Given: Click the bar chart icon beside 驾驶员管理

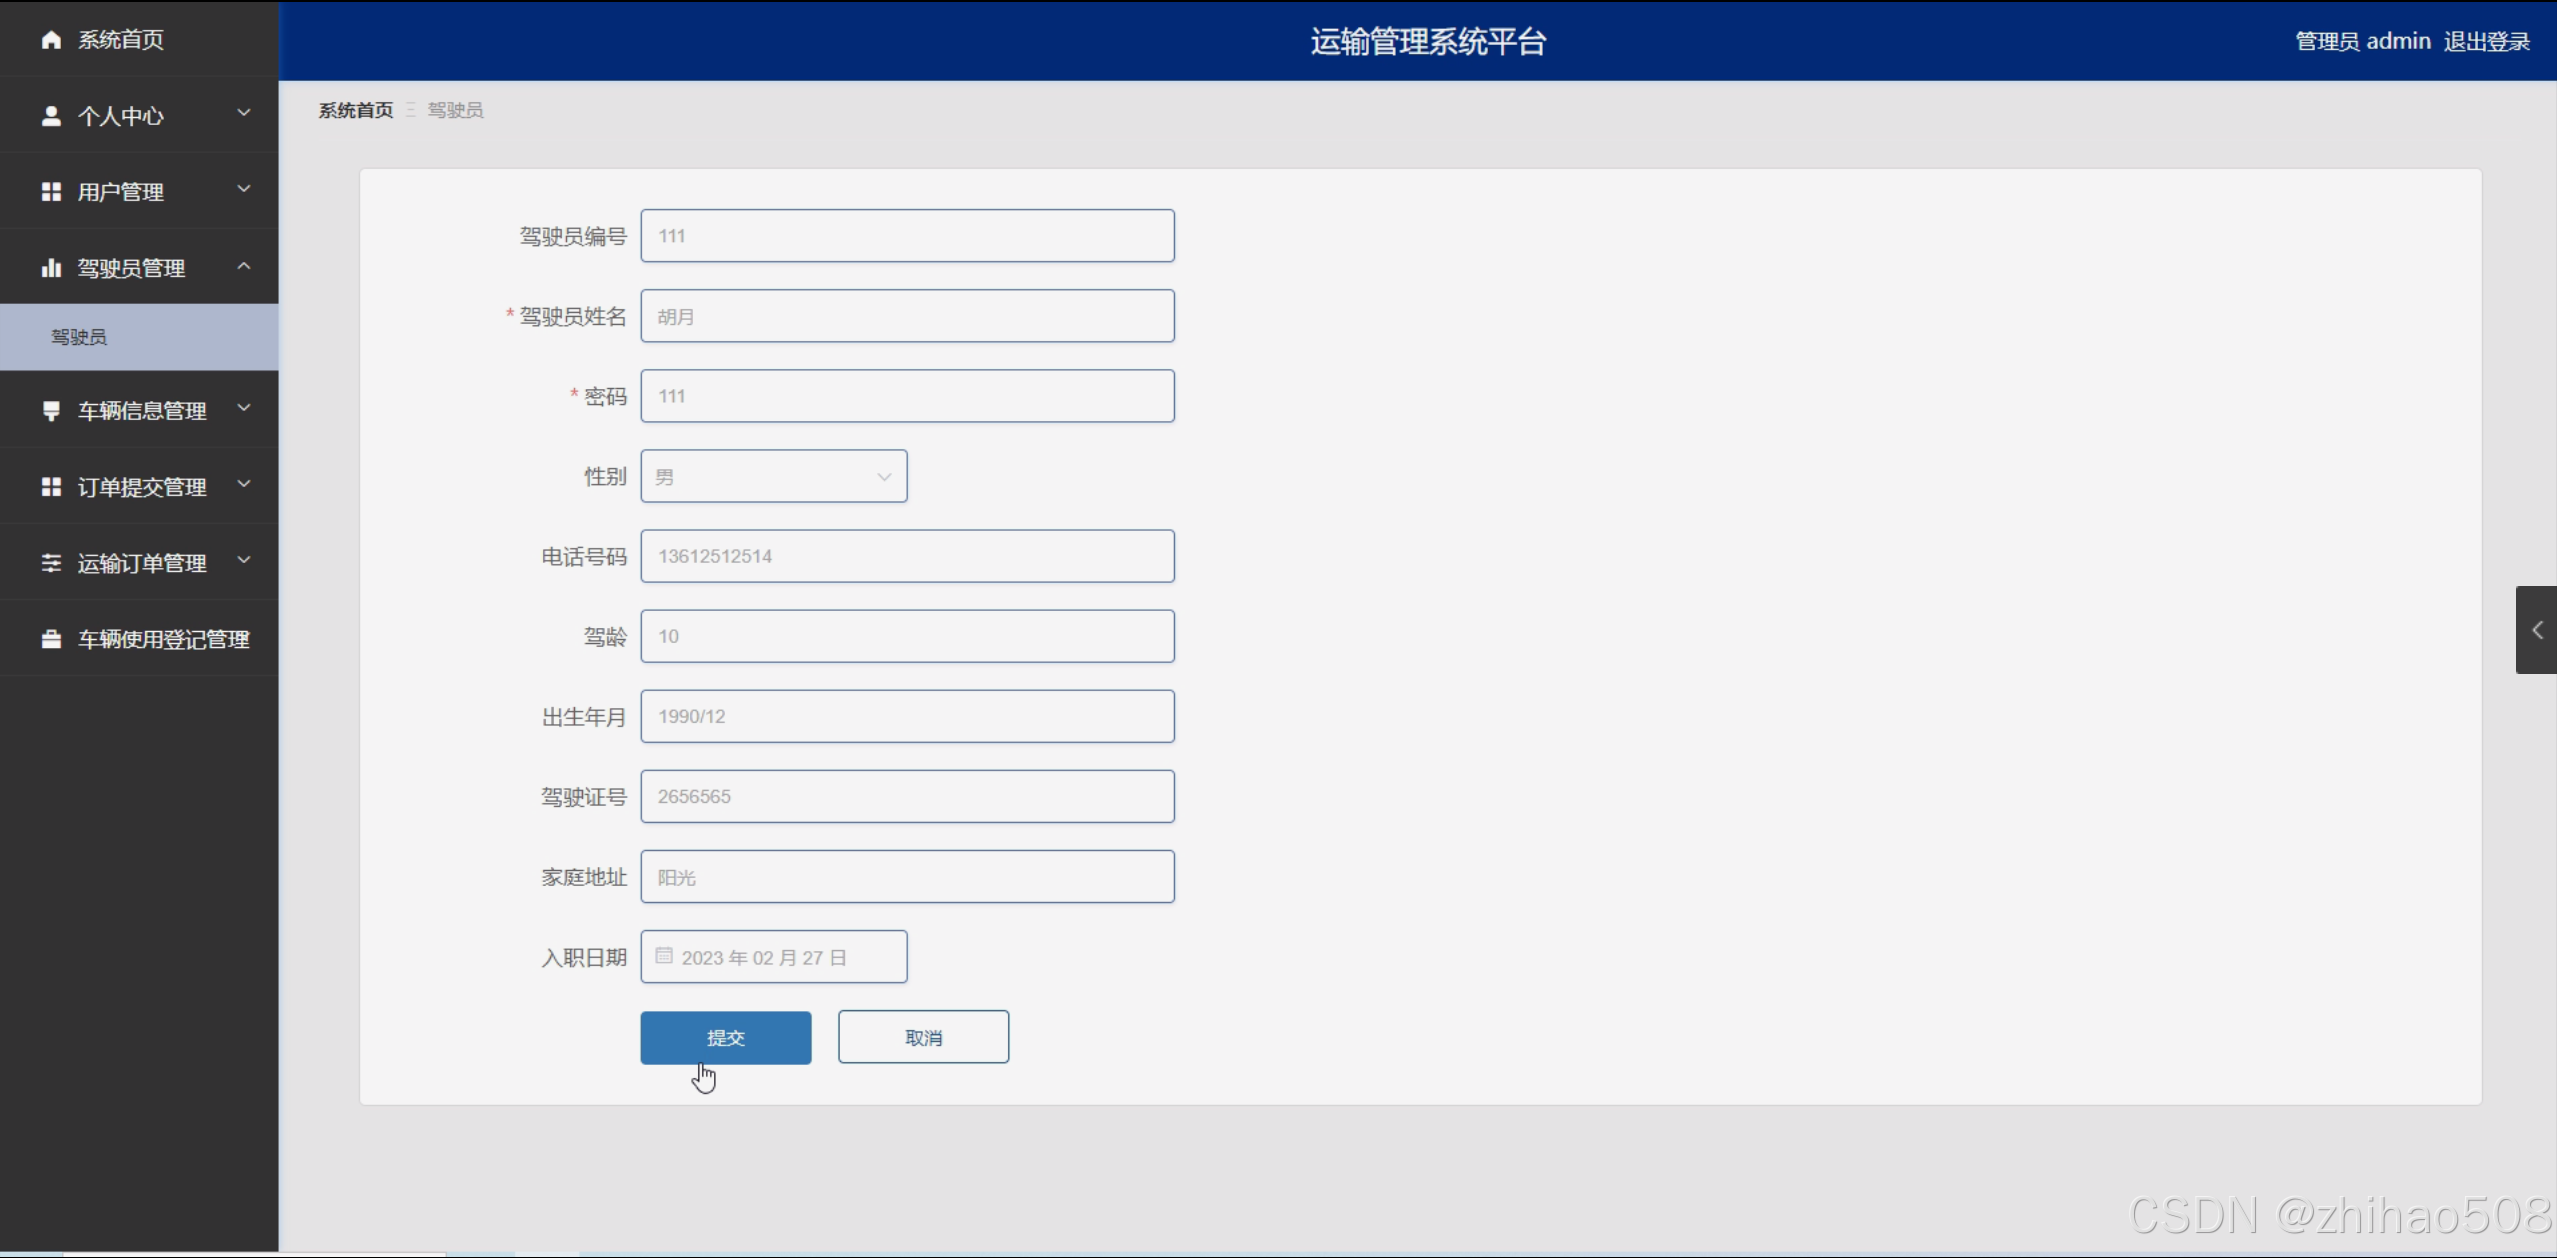Looking at the screenshot, I should point(51,268).
